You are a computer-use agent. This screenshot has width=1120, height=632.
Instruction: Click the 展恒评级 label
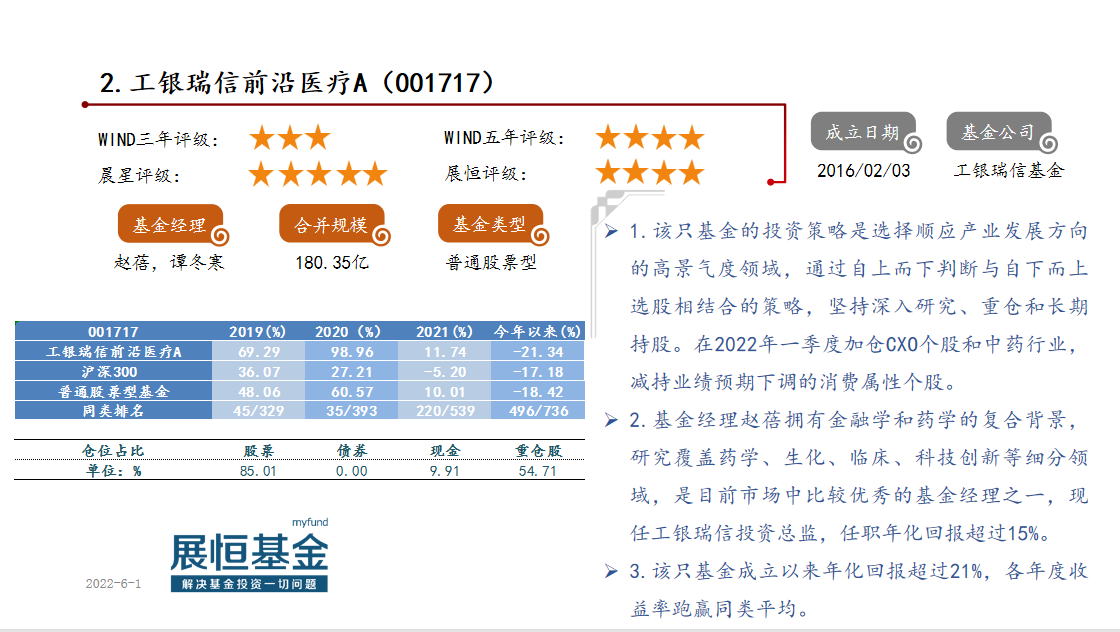pos(486,174)
